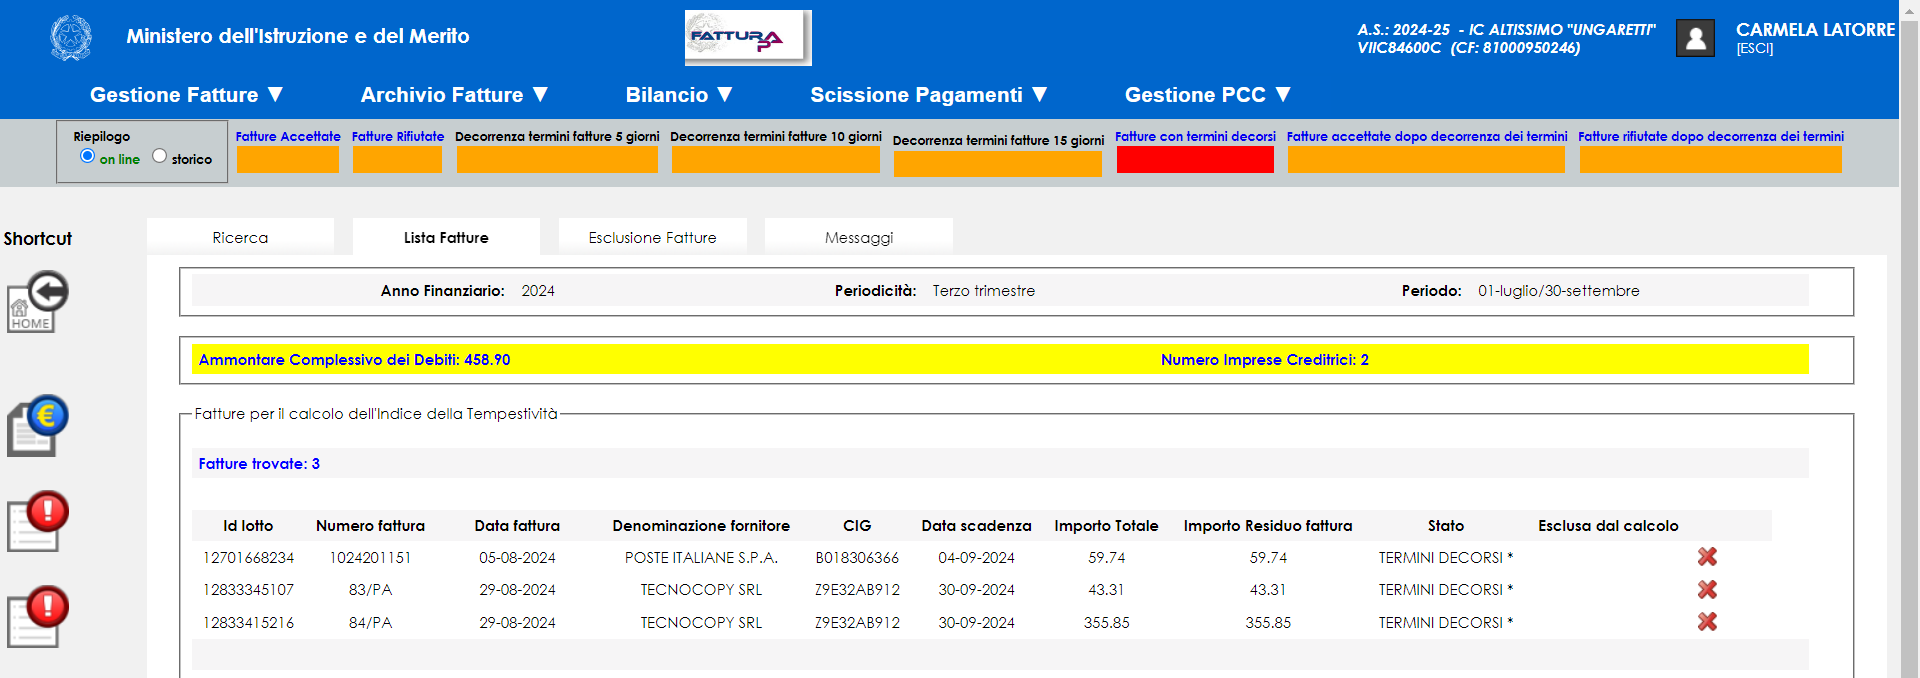Expand the Gestione Fatture menu
Screen dimensions: 1920x678
[x=187, y=95]
